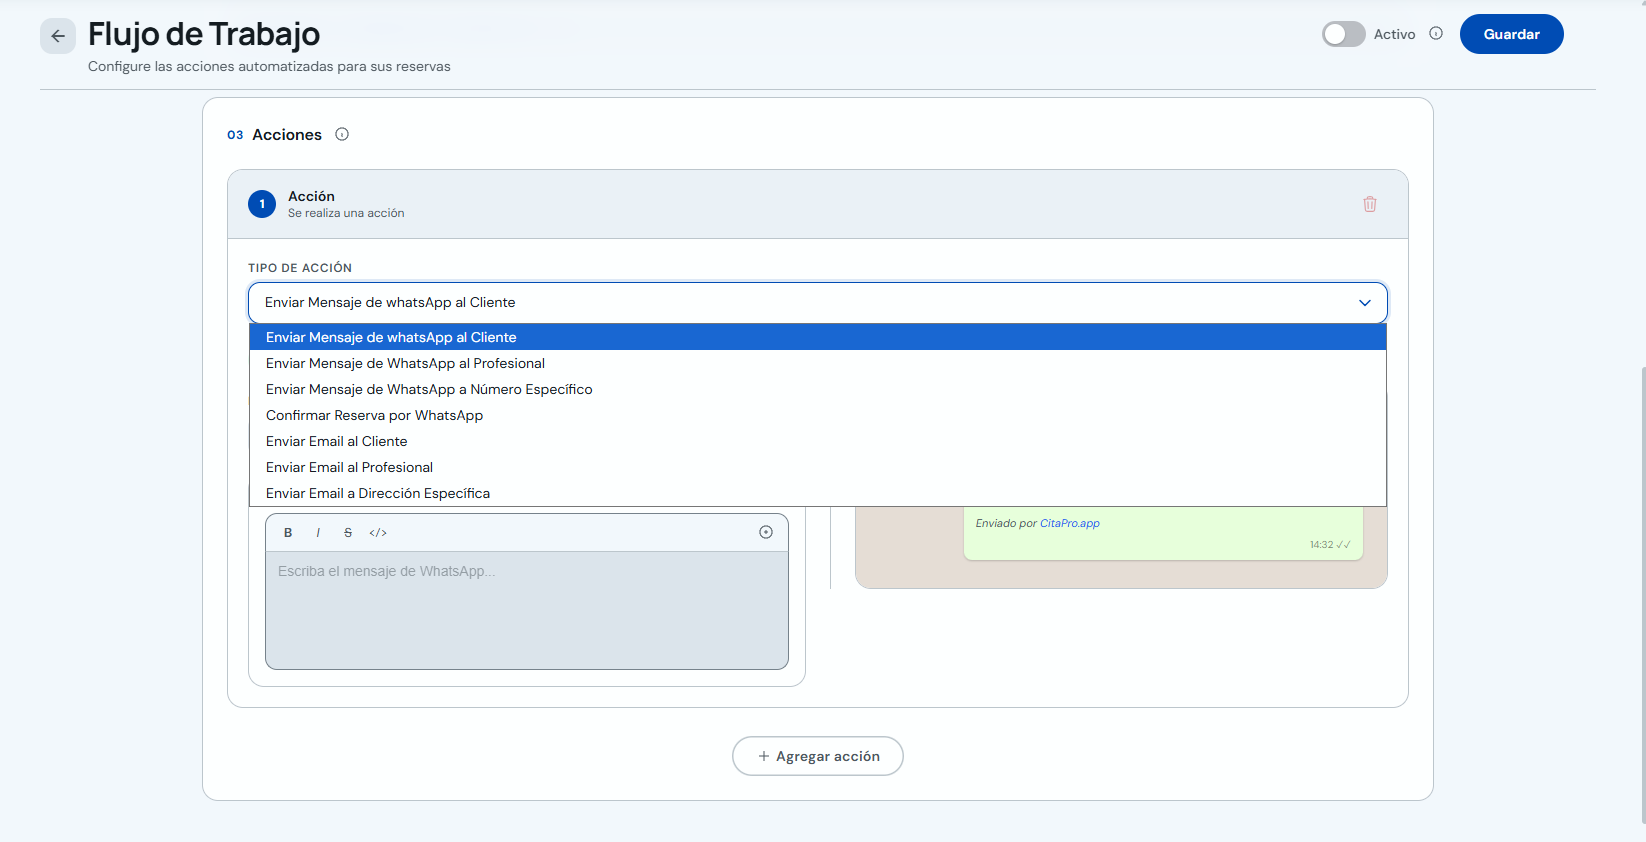This screenshot has width=1646, height=842.
Task: Open the insert variable circle-plus icon
Action: 766,532
